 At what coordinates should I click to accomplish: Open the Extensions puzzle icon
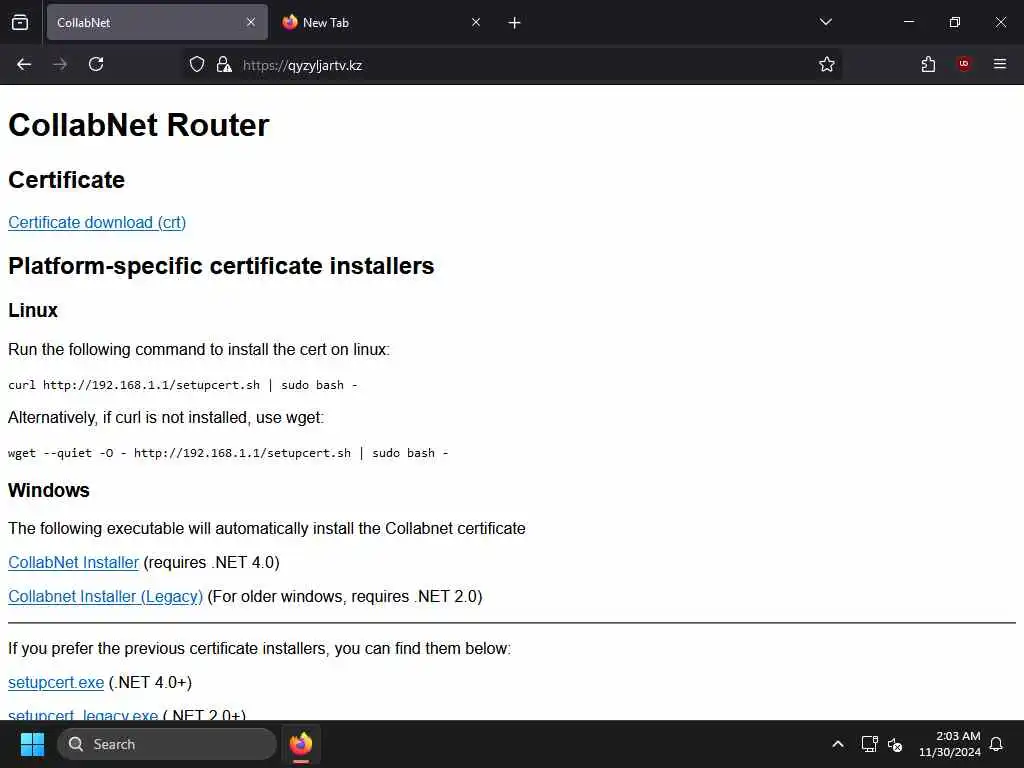click(x=929, y=64)
